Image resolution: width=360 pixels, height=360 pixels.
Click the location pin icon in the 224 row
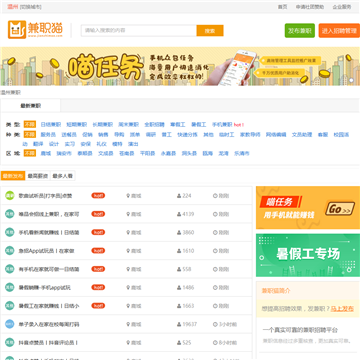click(x=128, y=196)
